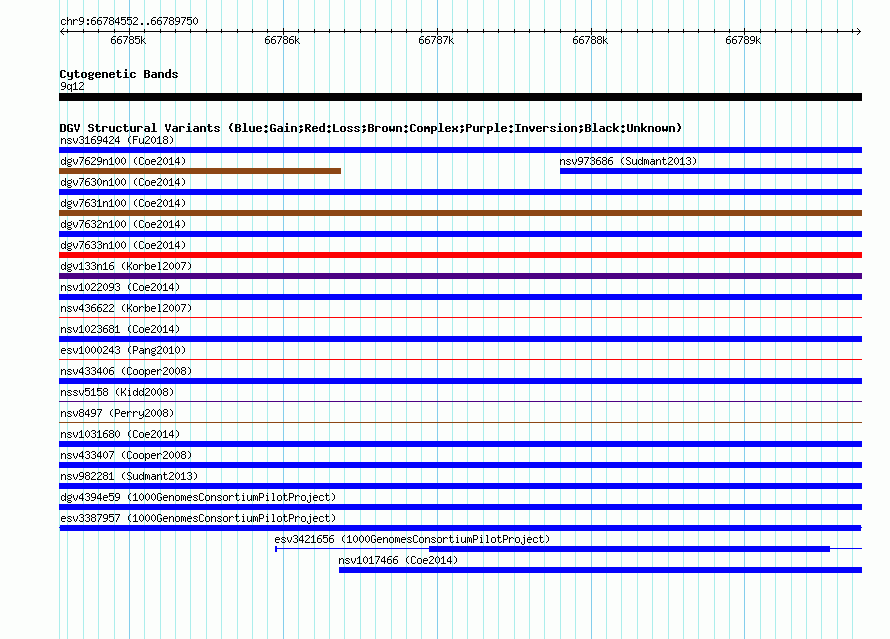Click the brown dgv7629n100 complex bar
Screen dimensions: 890x639
(x=200, y=171)
